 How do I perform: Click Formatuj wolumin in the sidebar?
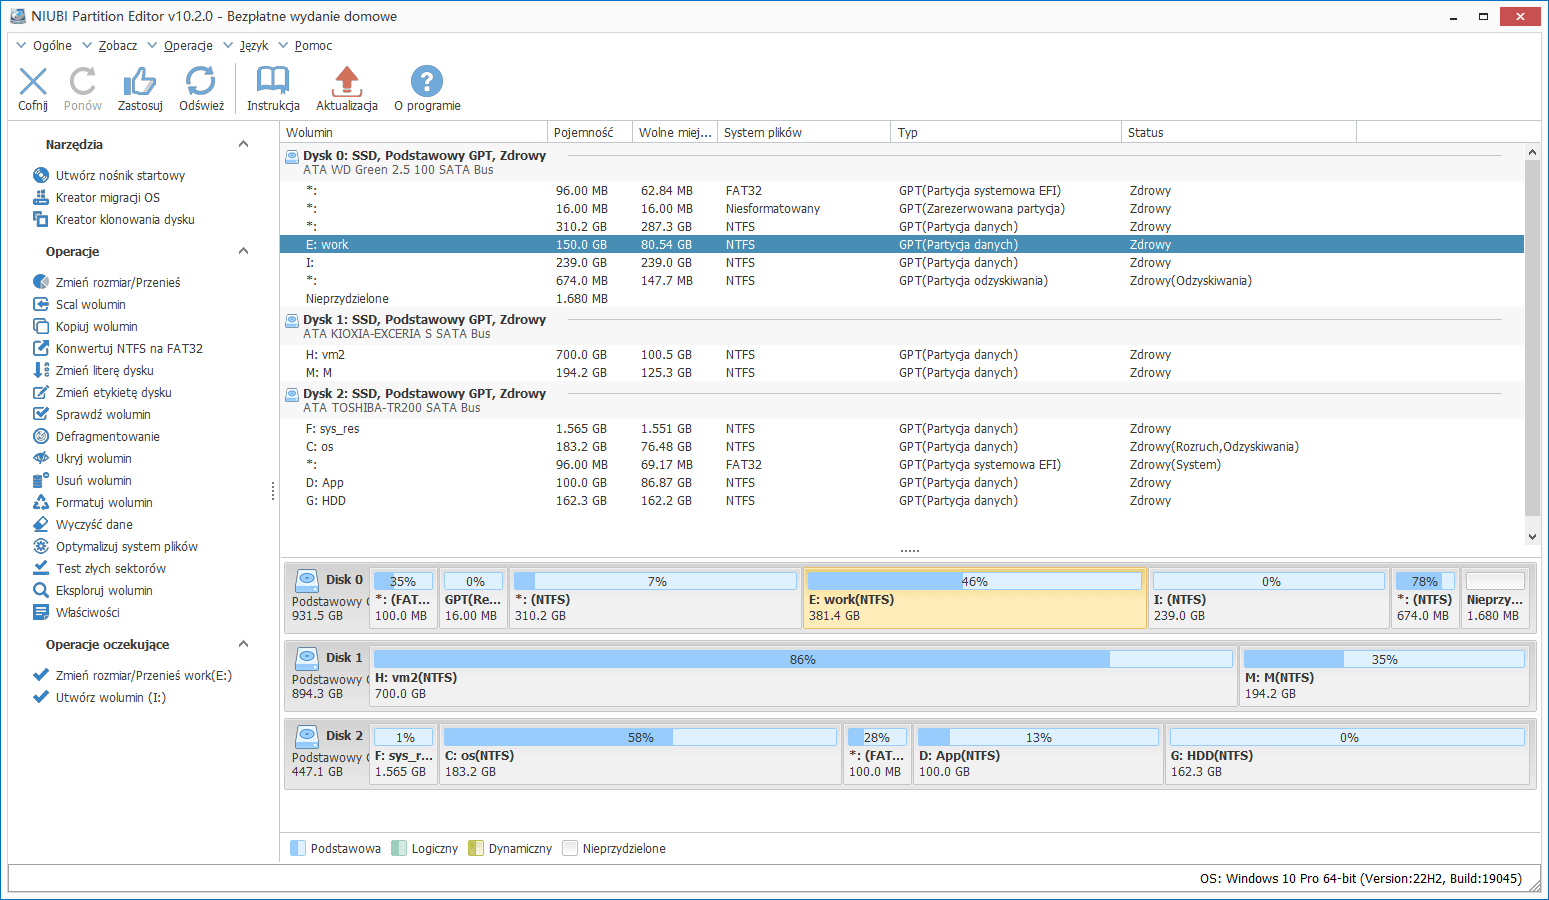(104, 503)
